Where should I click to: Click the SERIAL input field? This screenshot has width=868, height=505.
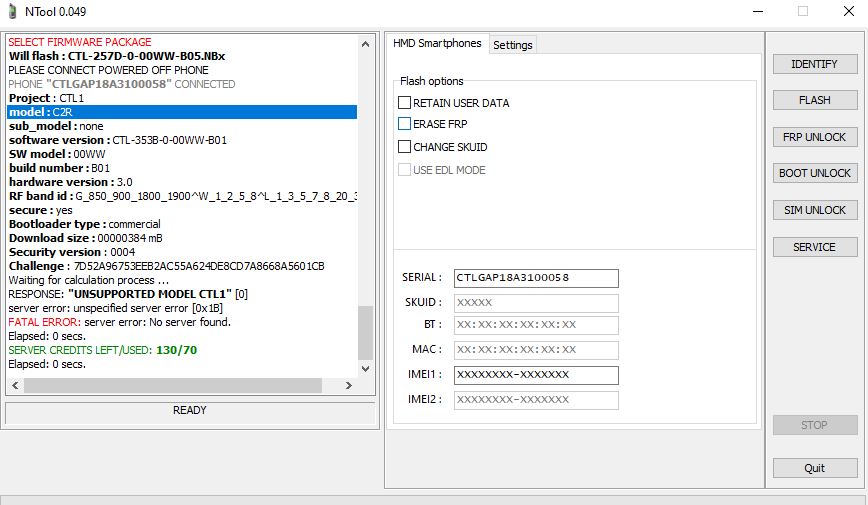(x=536, y=278)
